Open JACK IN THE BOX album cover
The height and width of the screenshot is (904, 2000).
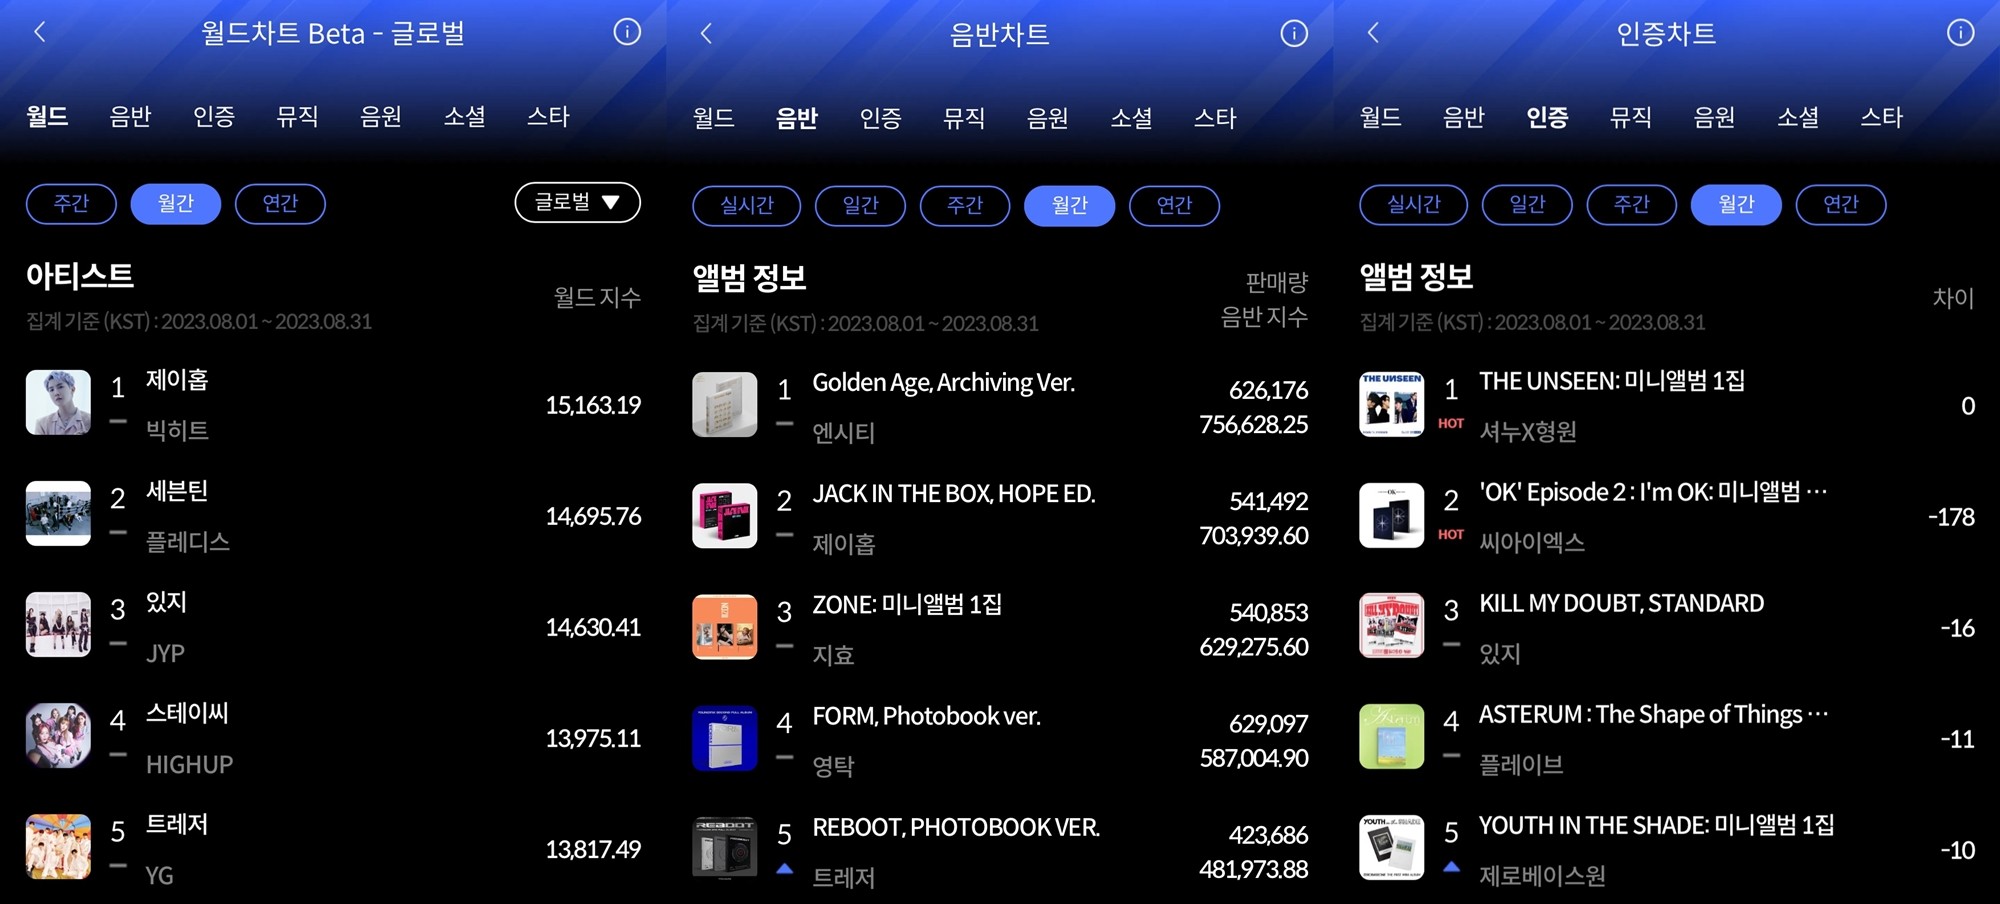click(725, 516)
